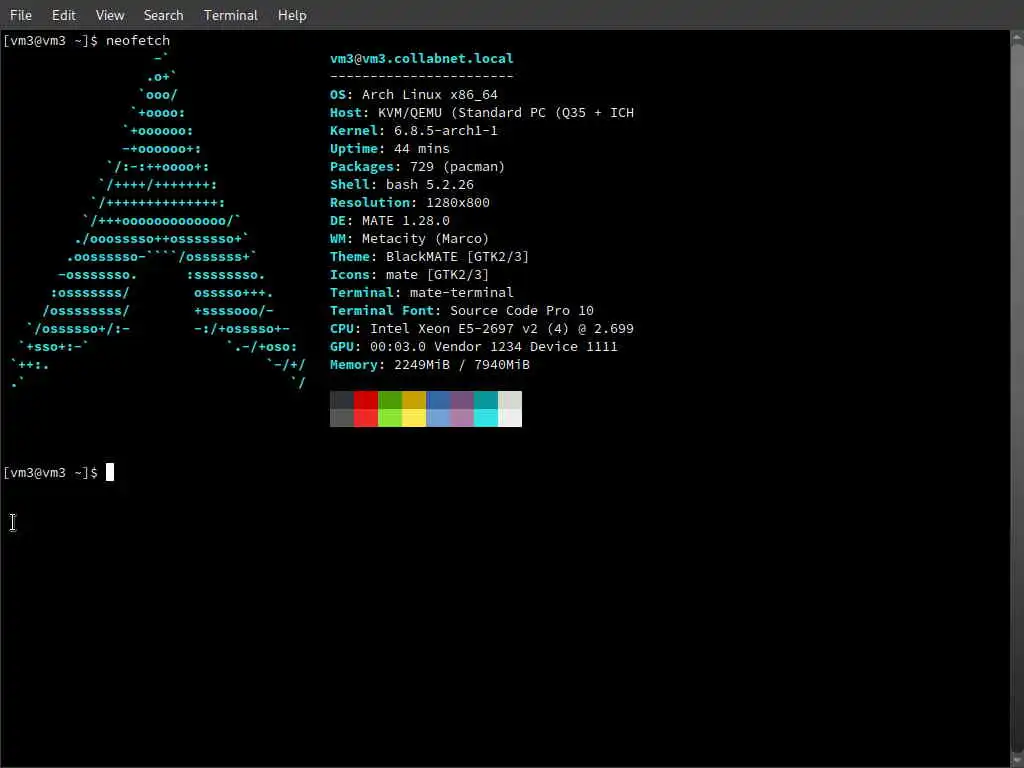
Task: Click the dark cyan color block in the palette
Action: (x=486, y=400)
